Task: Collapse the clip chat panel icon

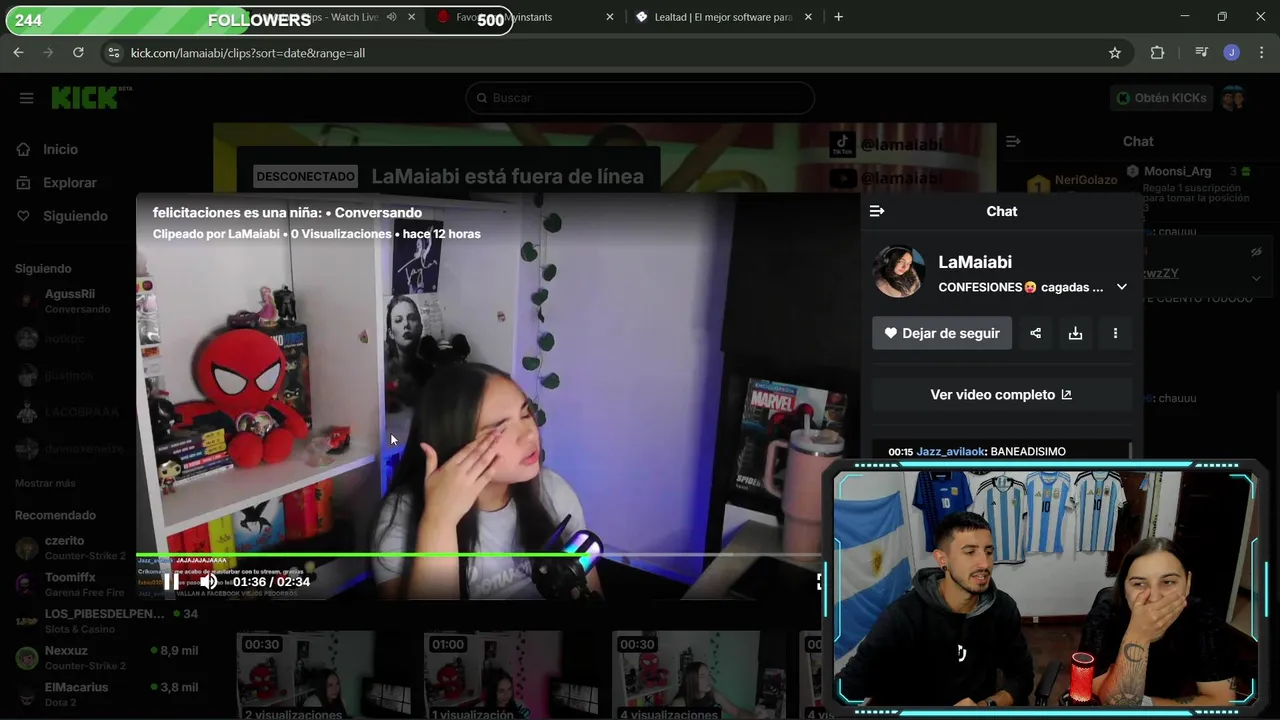Action: 877,211
